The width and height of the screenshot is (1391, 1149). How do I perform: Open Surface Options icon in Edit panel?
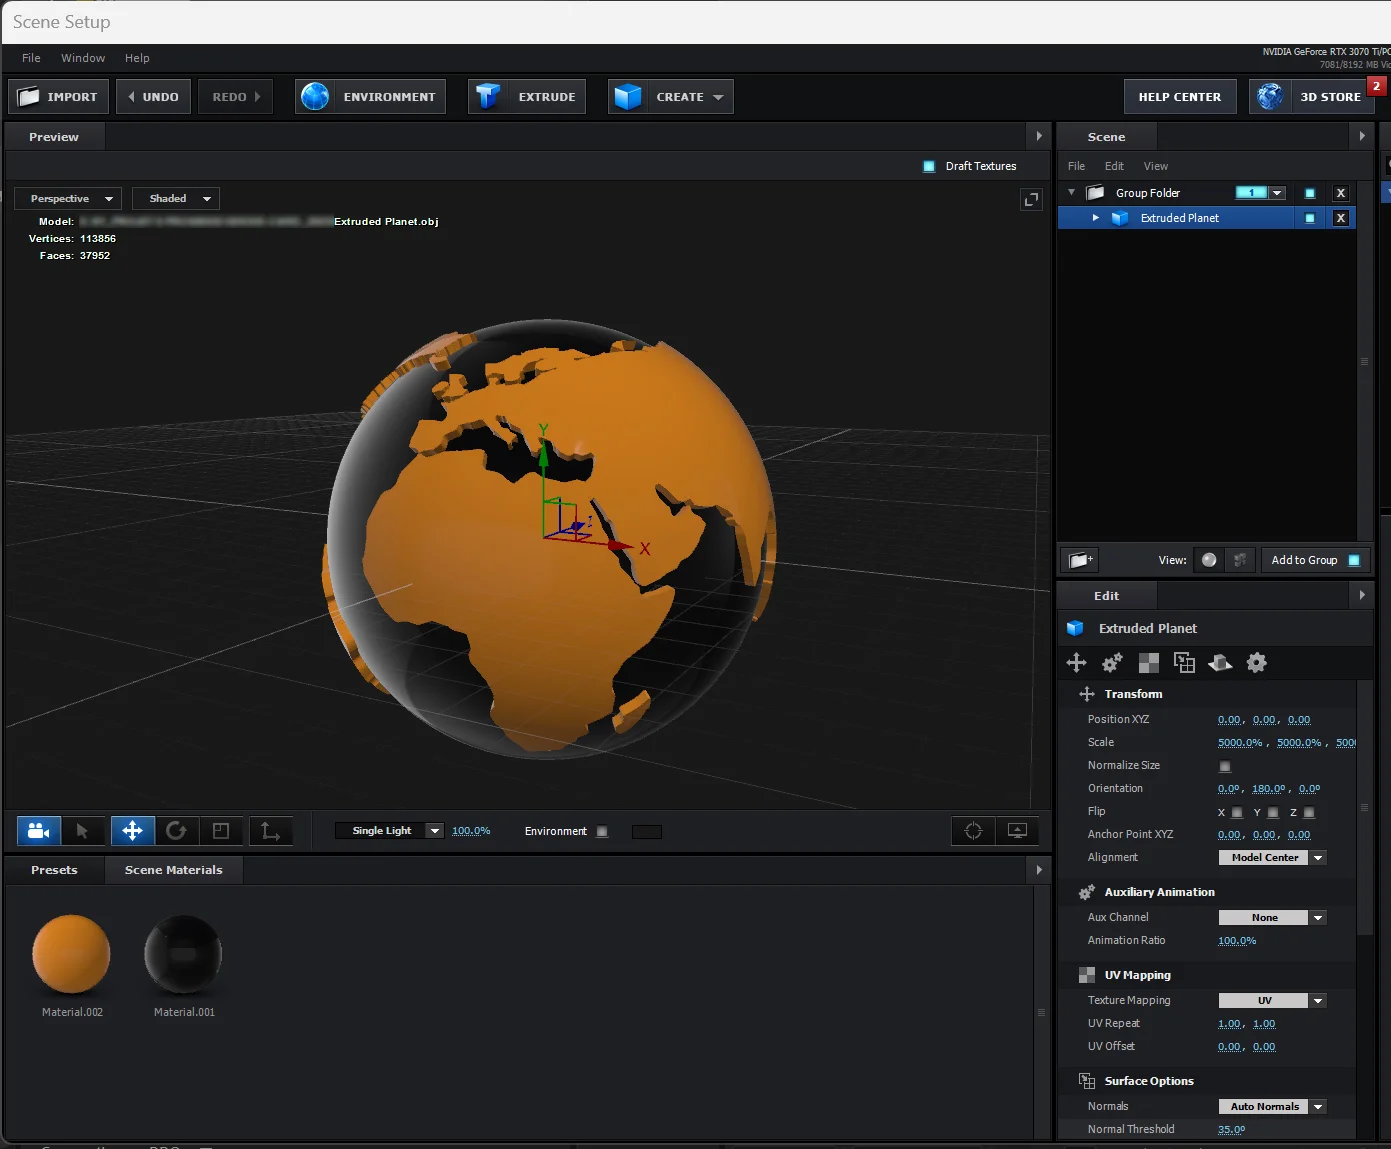[1220, 662]
